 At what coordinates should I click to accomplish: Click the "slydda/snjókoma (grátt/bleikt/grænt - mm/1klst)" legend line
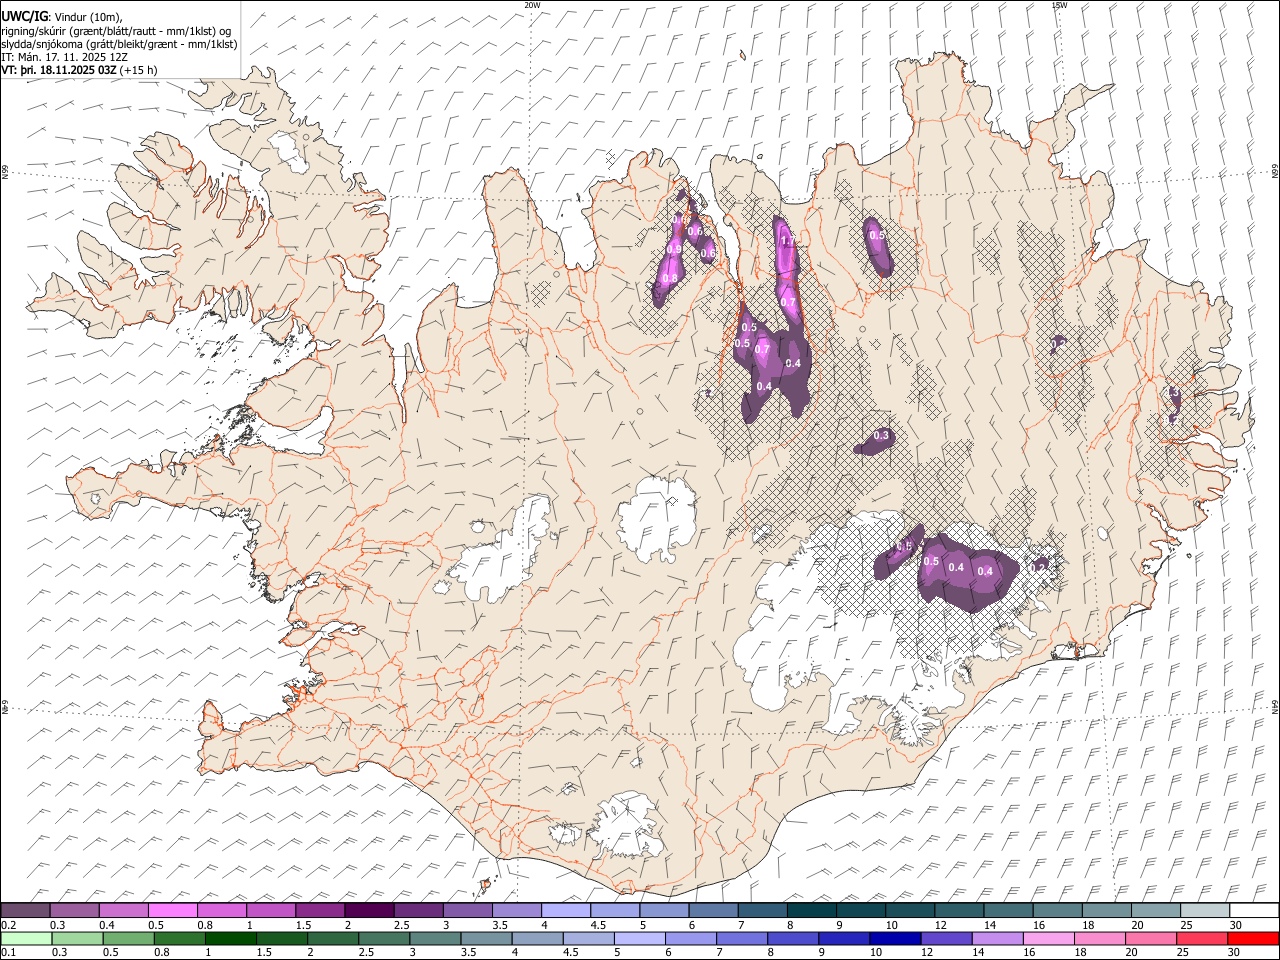[x=119, y=44]
